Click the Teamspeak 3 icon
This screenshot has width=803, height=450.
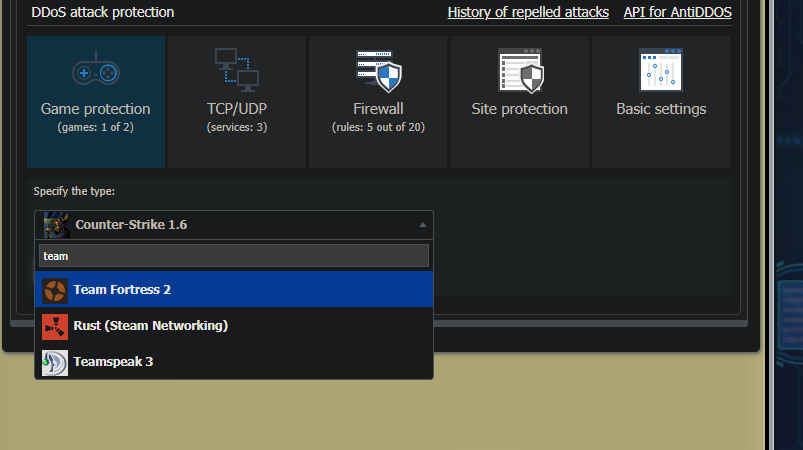pos(55,363)
